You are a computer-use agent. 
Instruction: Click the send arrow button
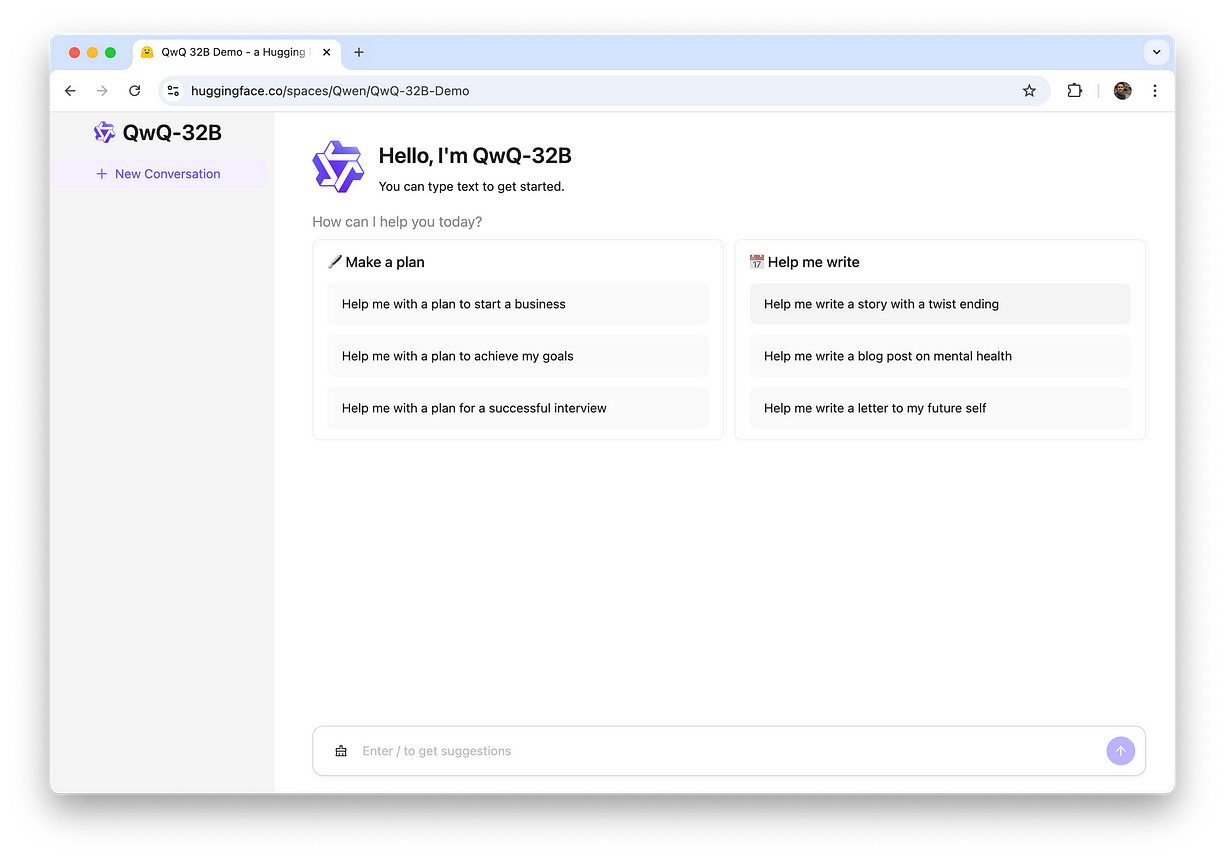(1120, 751)
